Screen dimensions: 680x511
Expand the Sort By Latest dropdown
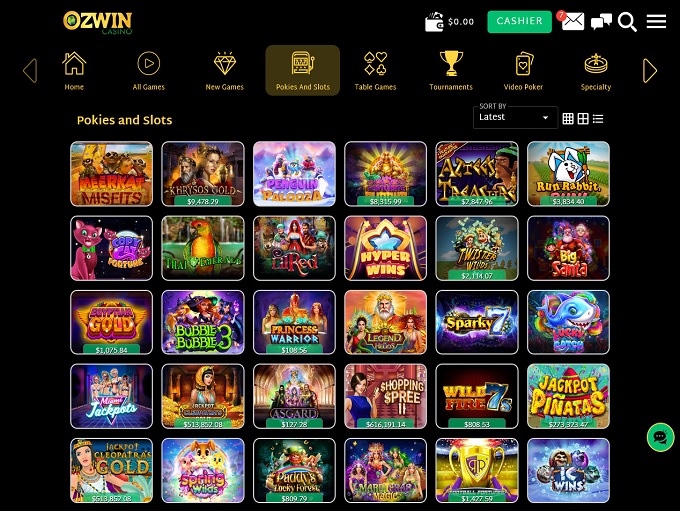click(x=515, y=118)
